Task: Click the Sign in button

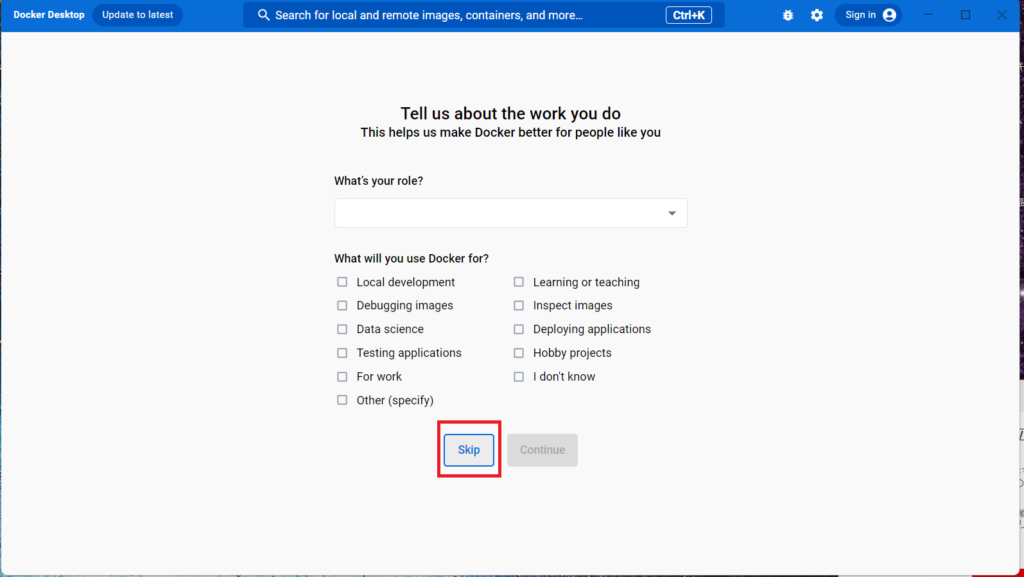Action: coord(868,15)
